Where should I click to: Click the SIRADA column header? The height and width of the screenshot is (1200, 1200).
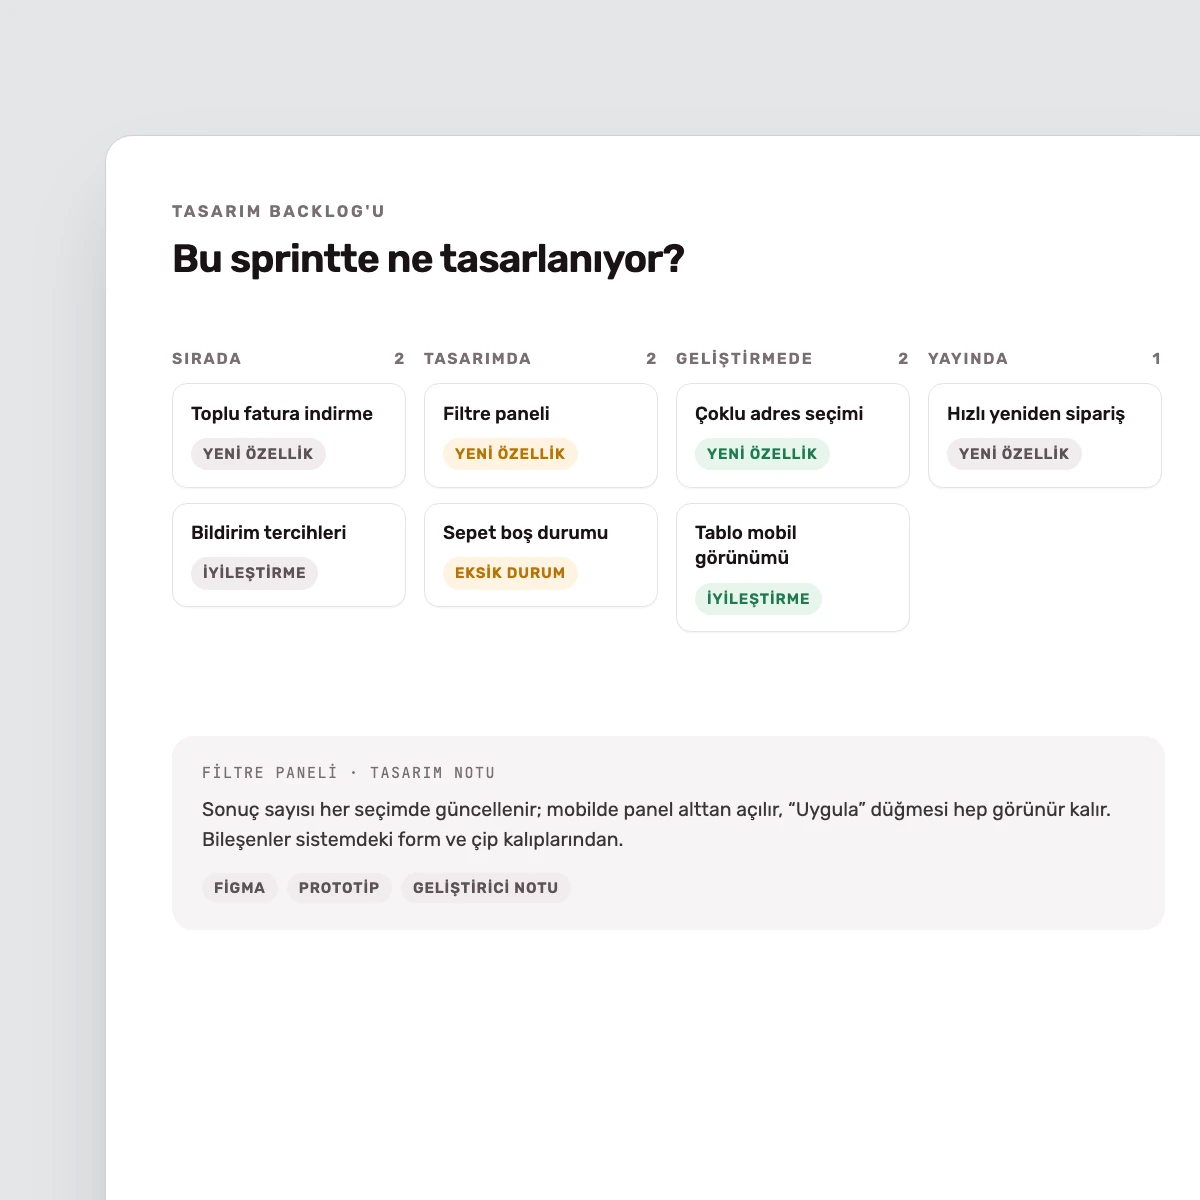(x=207, y=359)
